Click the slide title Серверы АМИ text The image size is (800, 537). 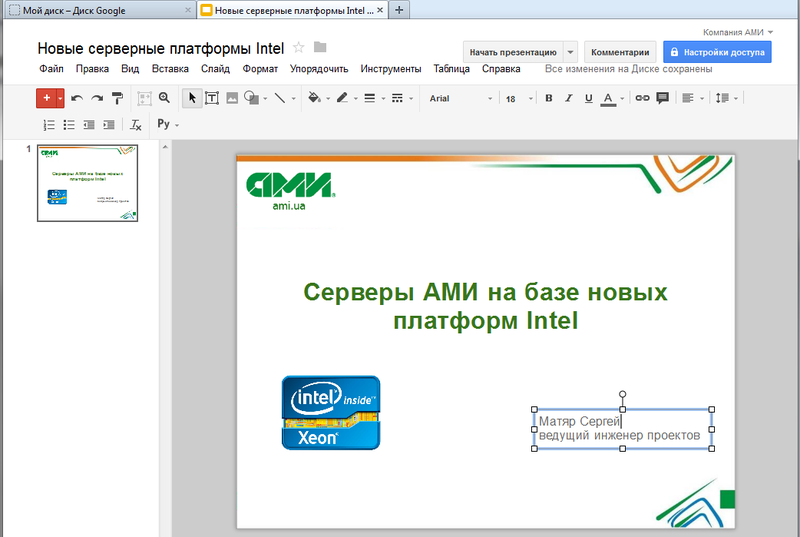(x=485, y=306)
